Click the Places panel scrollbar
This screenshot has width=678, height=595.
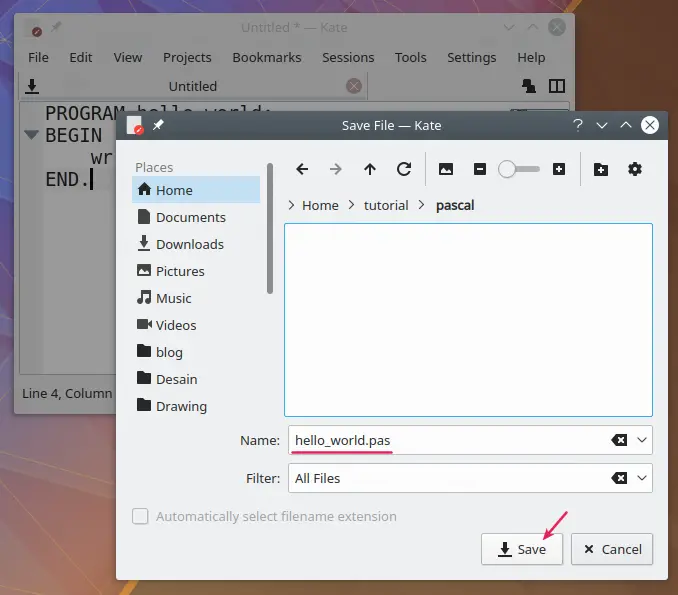coord(270,228)
